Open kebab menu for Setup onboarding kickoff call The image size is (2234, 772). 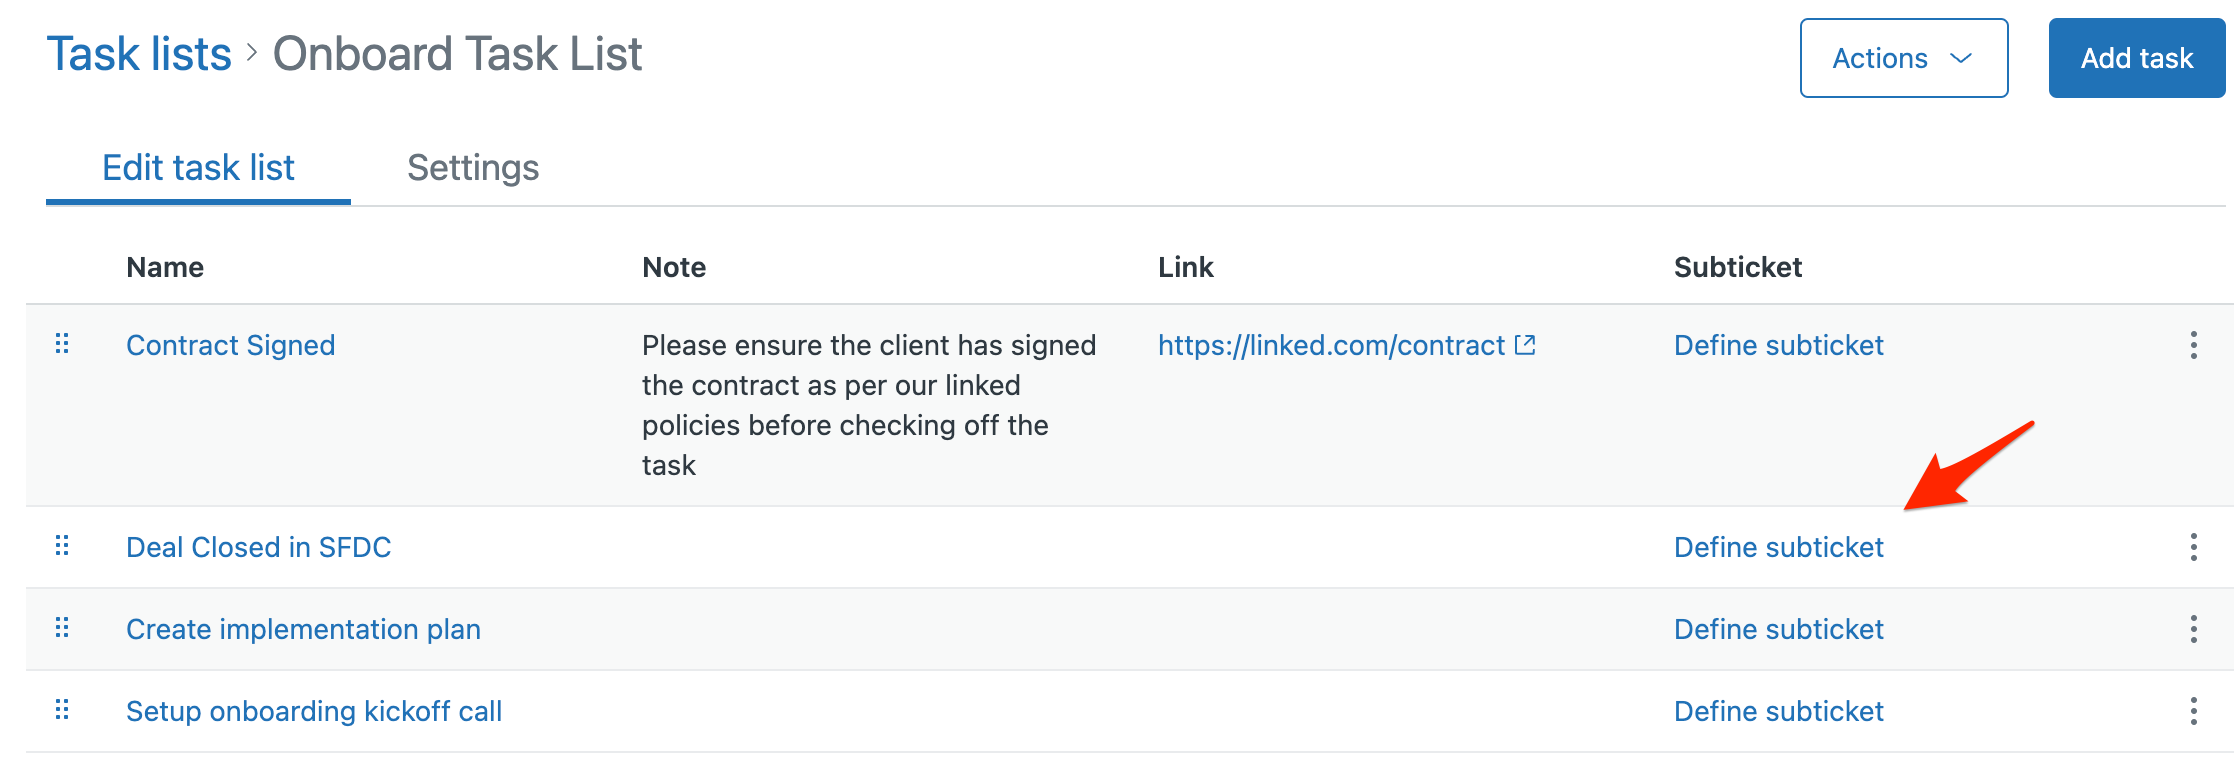click(2193, 711)
